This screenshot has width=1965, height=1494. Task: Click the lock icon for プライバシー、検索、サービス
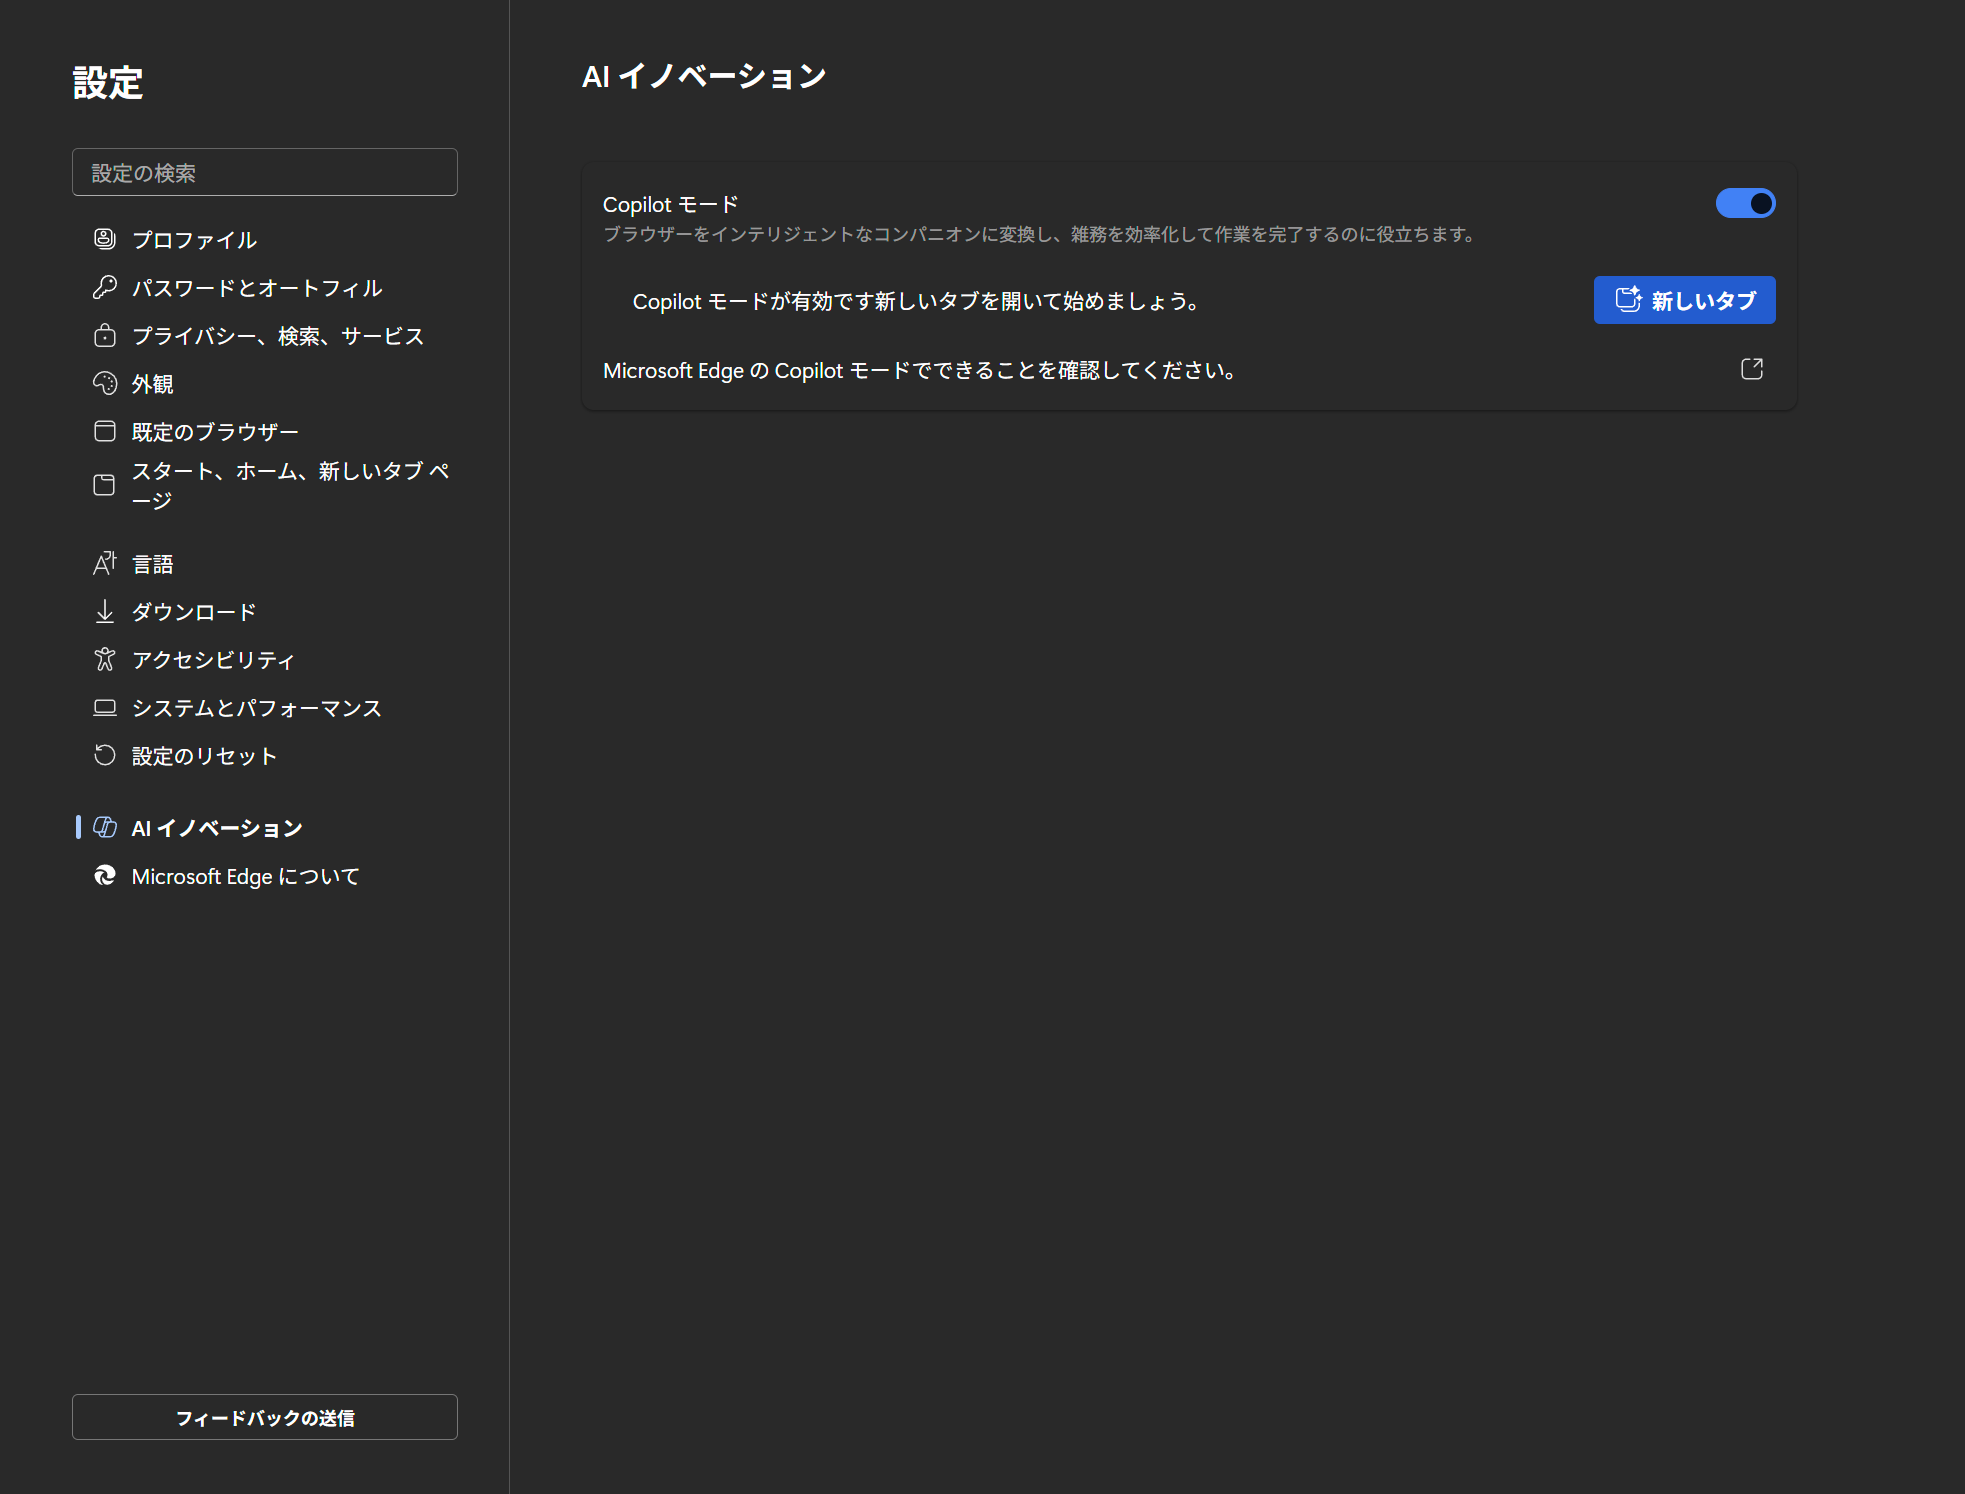click(x=104, y=335)
